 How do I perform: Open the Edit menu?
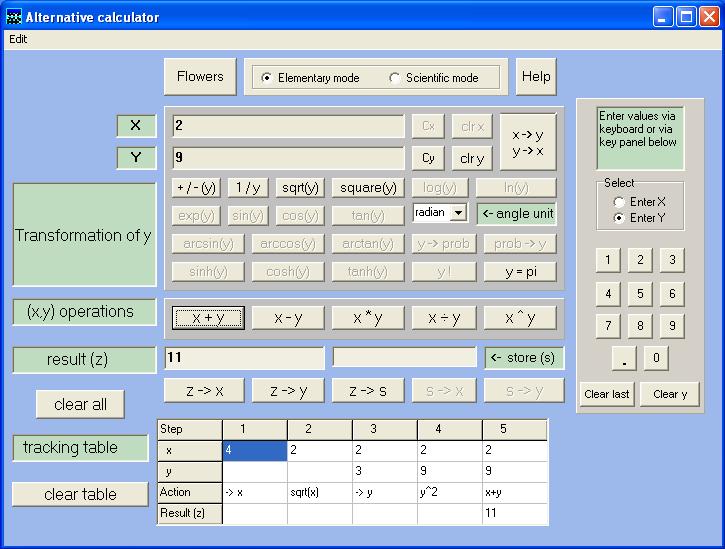click(x=18, y=39)
